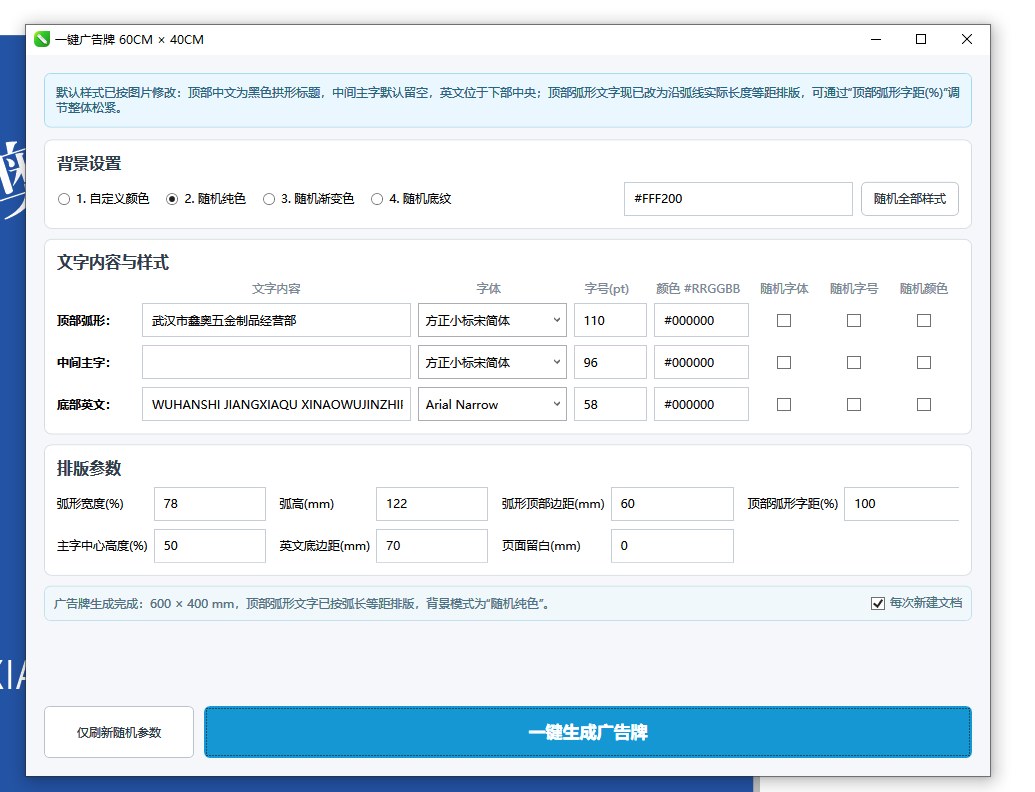Toggle 随机字号 checkbox for 中间主字 row

point(853,362)
